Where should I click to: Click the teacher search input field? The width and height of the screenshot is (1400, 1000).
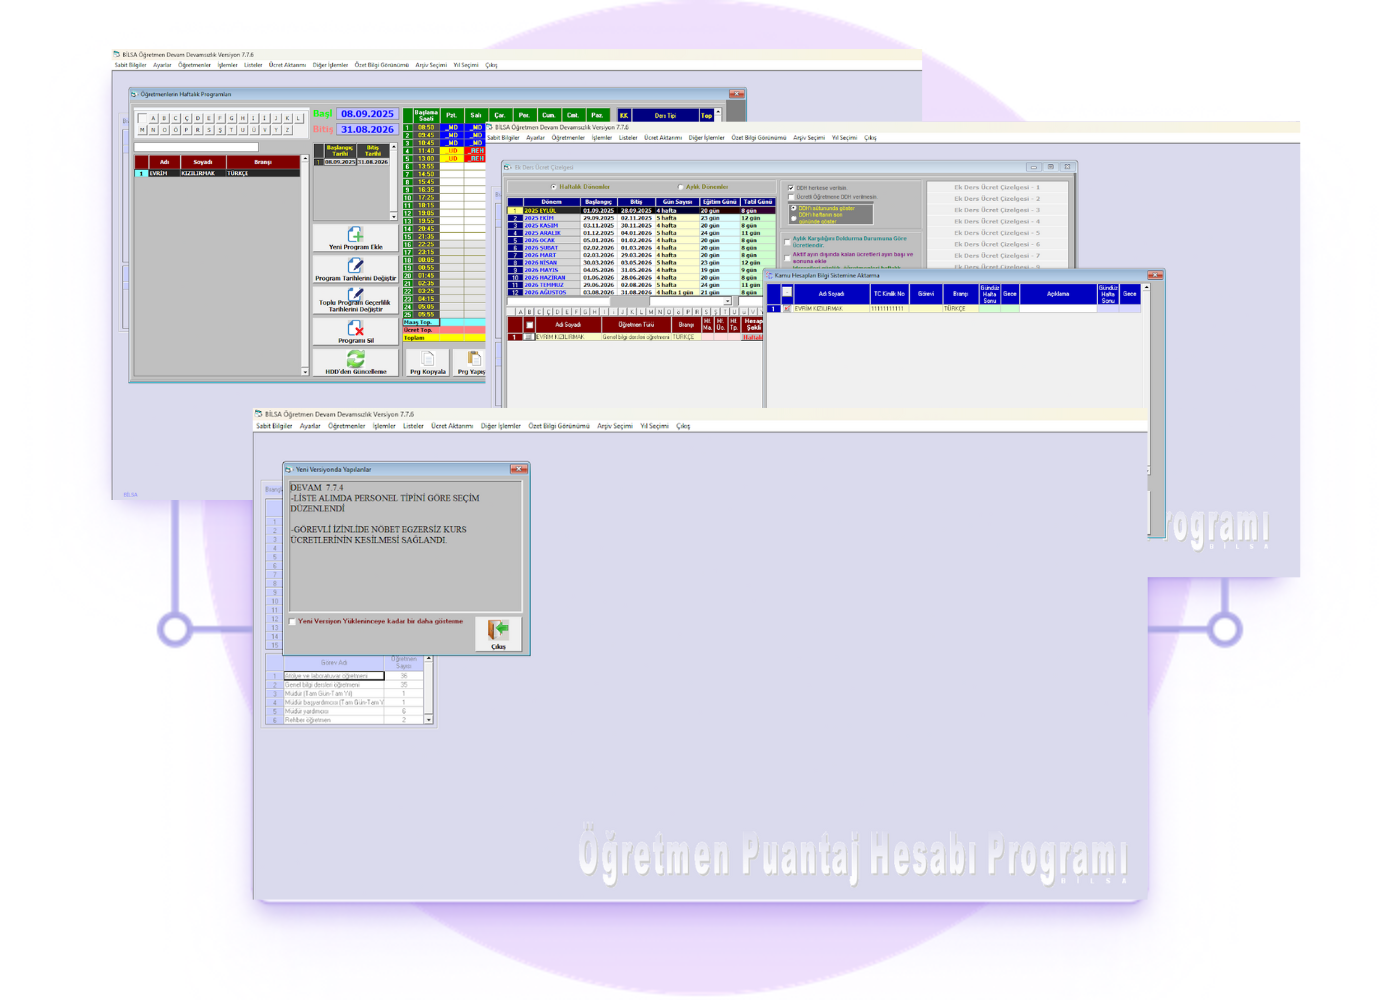196,147
